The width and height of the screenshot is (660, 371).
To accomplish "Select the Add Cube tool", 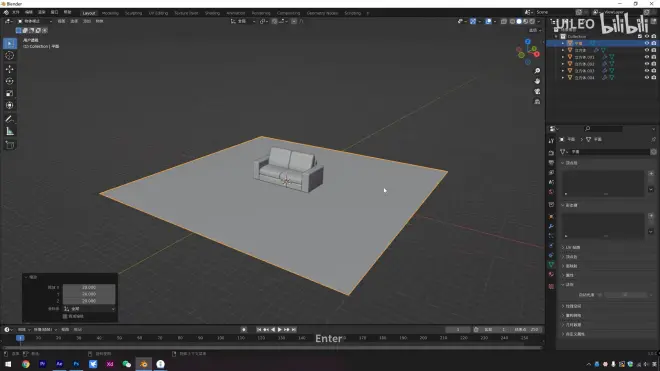I will [x=10, y=145].
